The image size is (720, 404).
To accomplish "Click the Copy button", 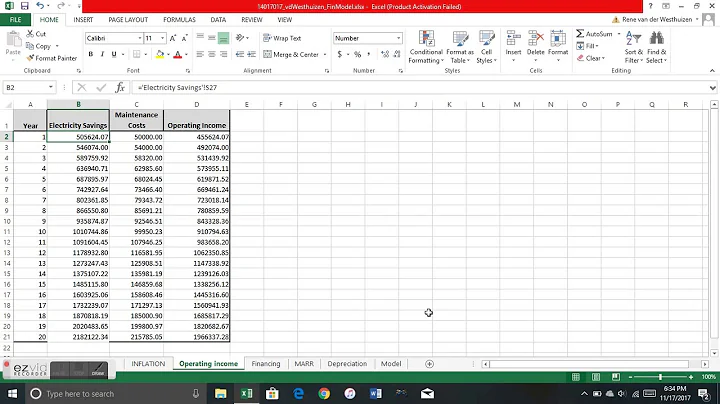I will [x=39, y=46].
